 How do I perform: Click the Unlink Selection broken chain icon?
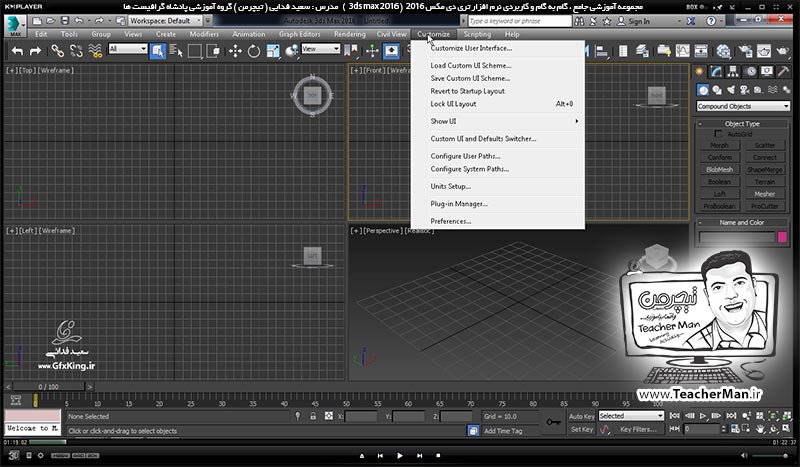pyautogui.click(x=76, y=51)
